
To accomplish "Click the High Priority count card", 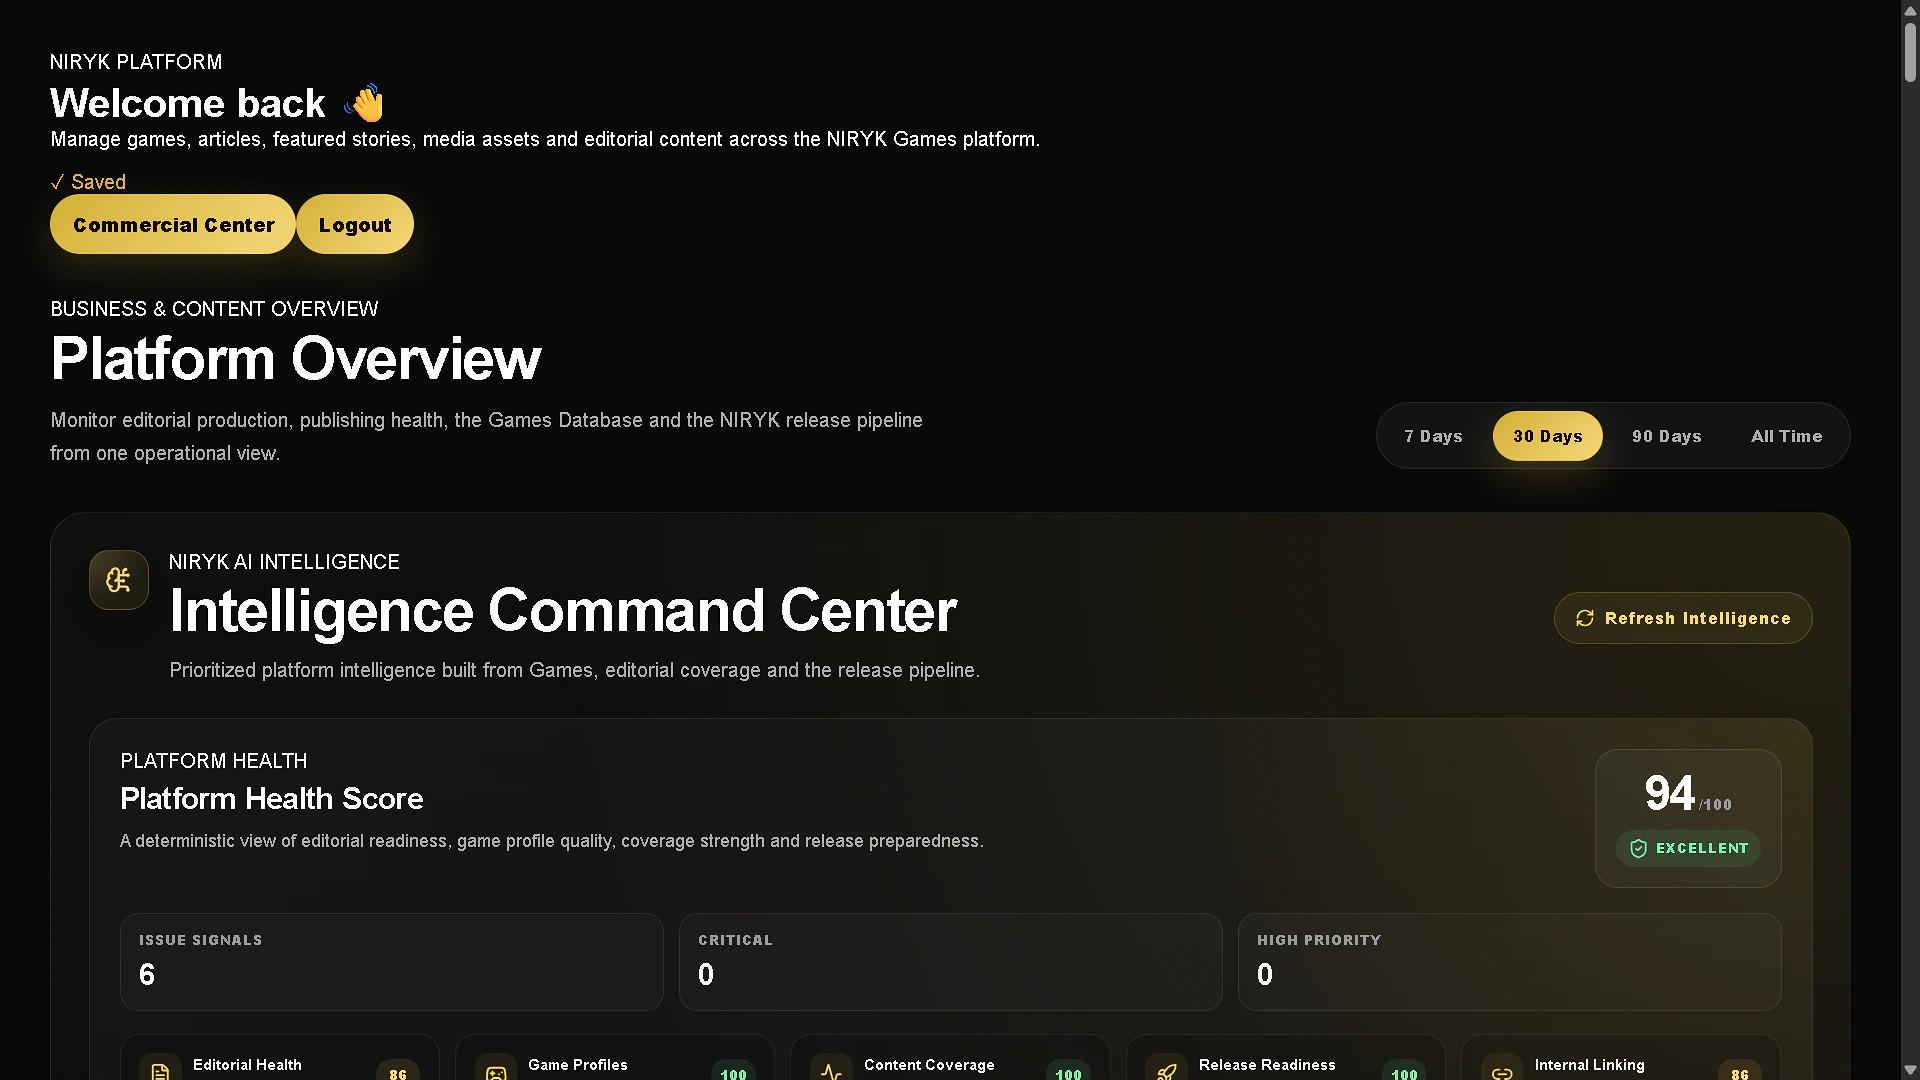I will pos(1510,962).
